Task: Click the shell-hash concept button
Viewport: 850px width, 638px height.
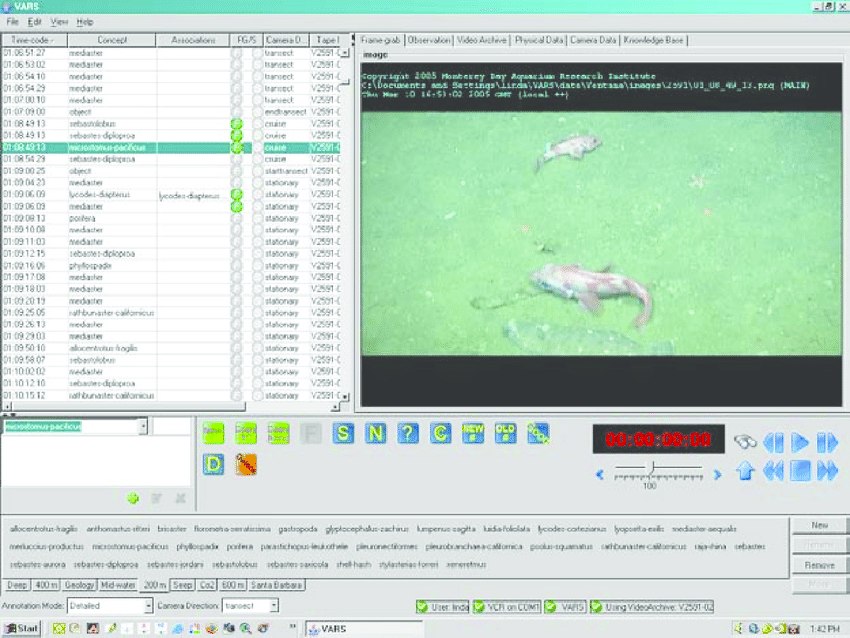Action: (353, 564)
